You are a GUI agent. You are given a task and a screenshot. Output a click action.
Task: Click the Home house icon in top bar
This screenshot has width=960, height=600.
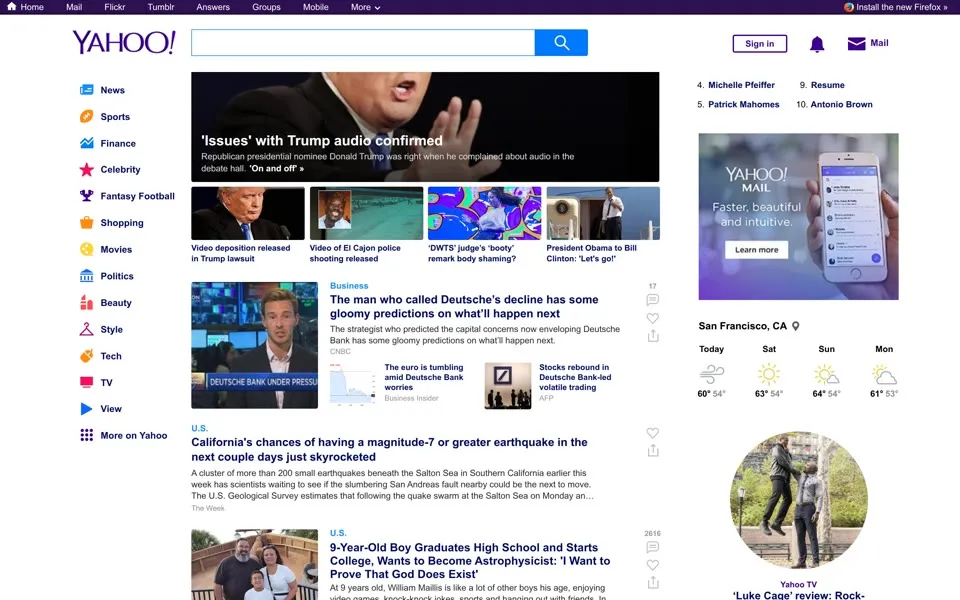click(x=12, y=7)
